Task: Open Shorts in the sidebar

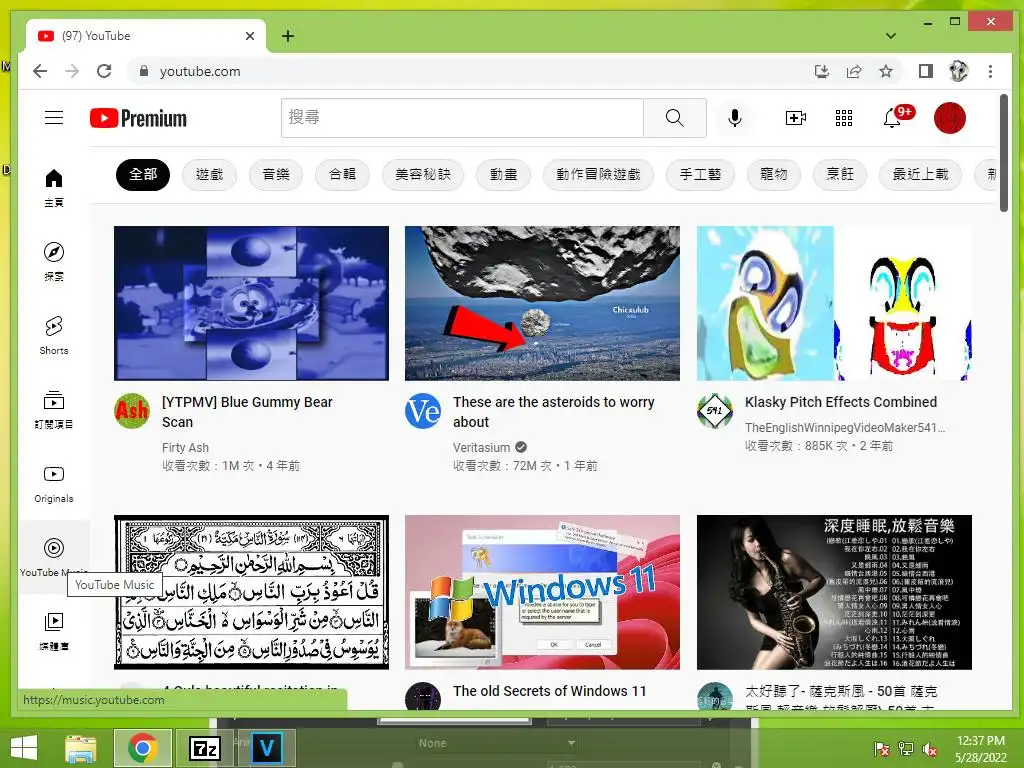Action: point(54,336)
